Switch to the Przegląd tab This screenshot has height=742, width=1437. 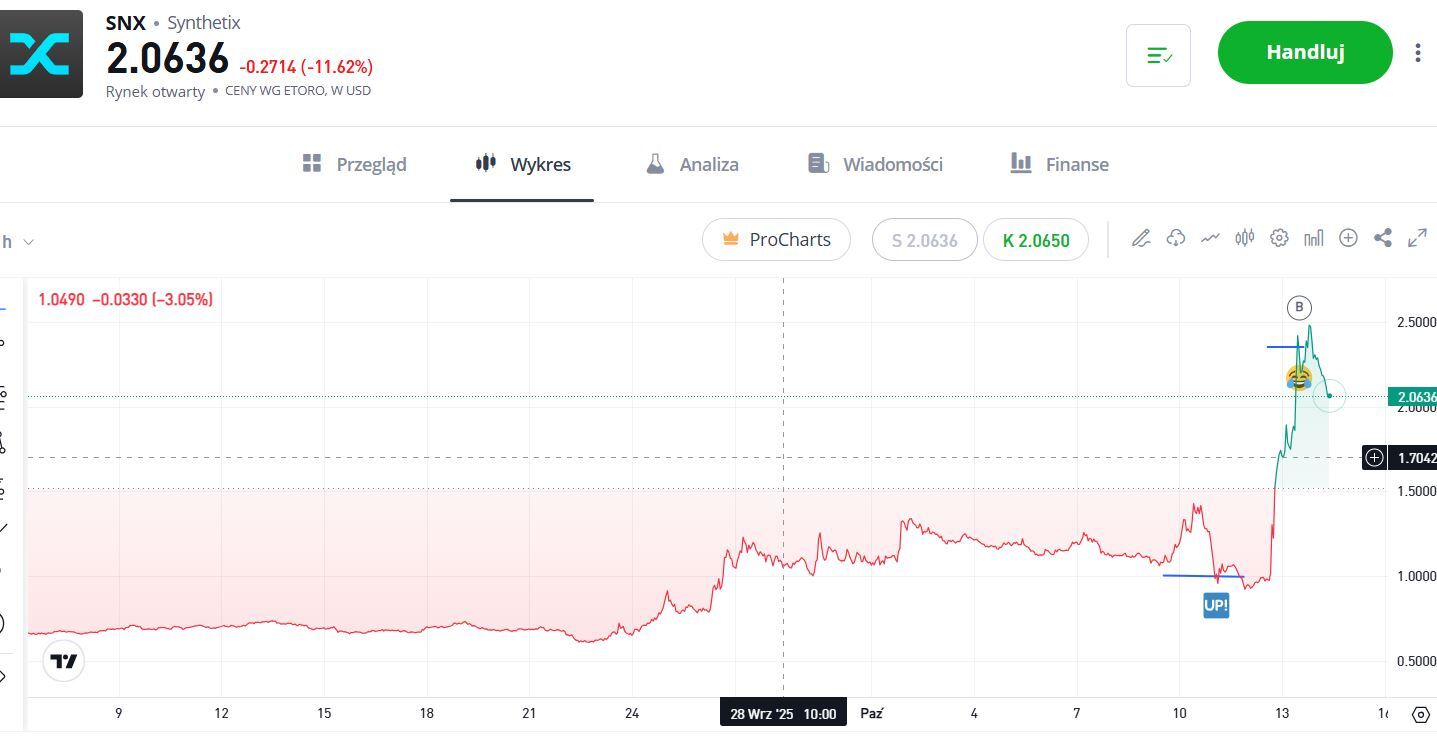(355, 164)
